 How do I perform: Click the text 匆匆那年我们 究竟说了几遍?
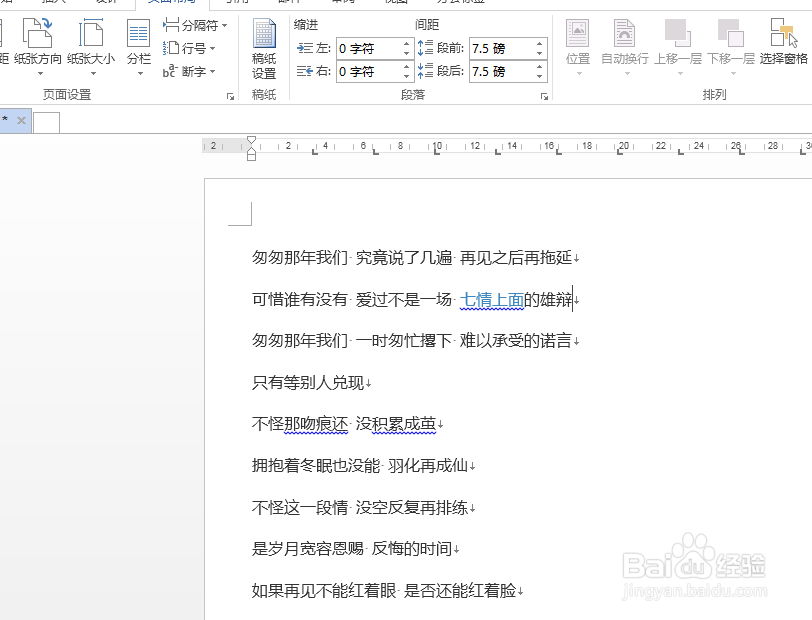point(352,257)
